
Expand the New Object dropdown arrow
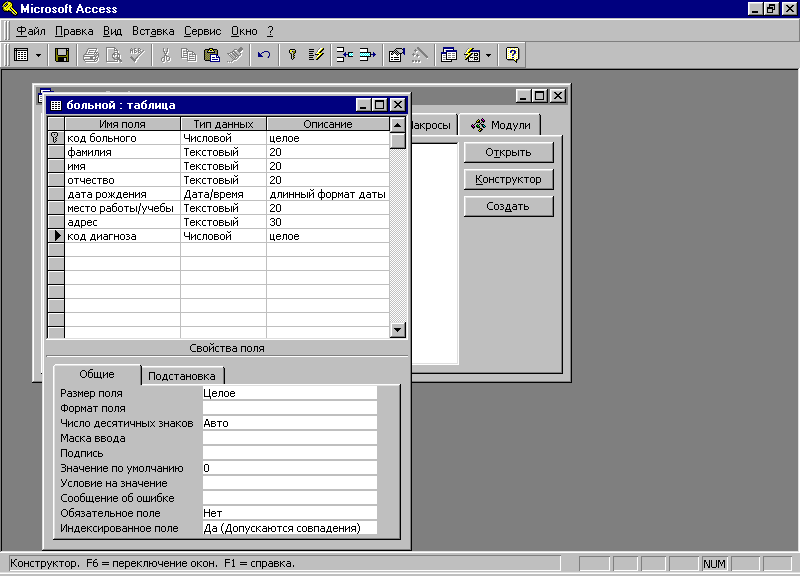(488, 55)
